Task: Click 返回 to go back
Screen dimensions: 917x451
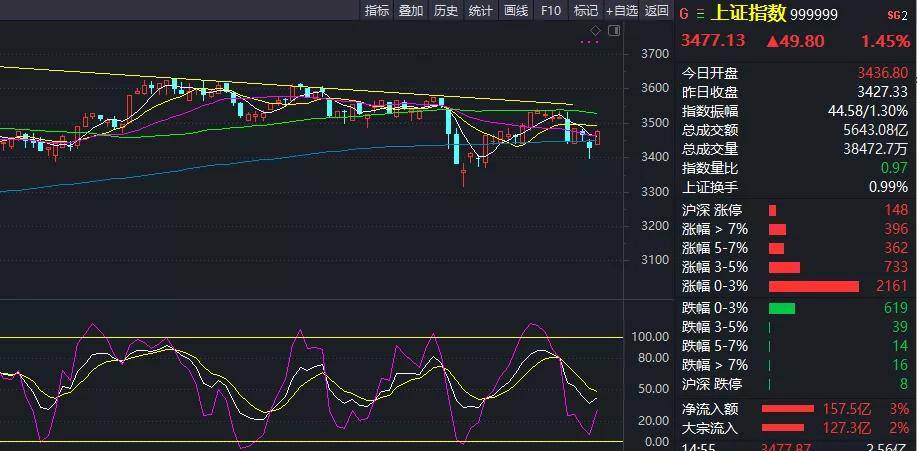Action: click(657, 11)
